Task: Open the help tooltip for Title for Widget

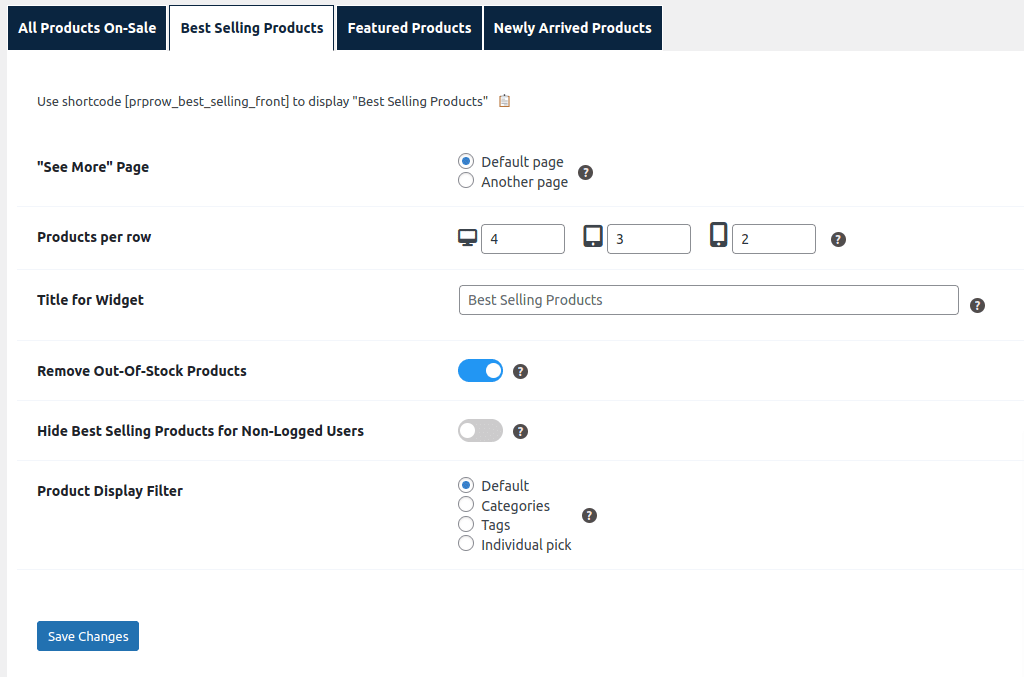Action: [977, 305]
